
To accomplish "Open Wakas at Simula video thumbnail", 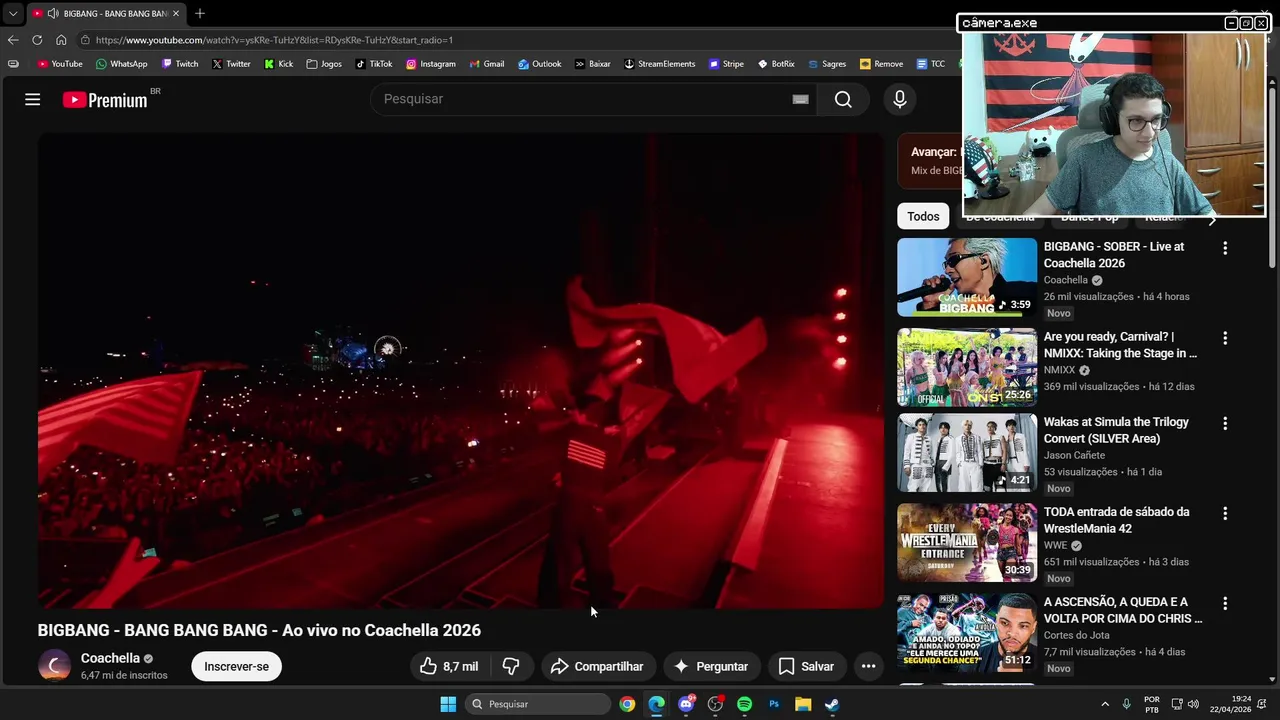I will 967,452.
